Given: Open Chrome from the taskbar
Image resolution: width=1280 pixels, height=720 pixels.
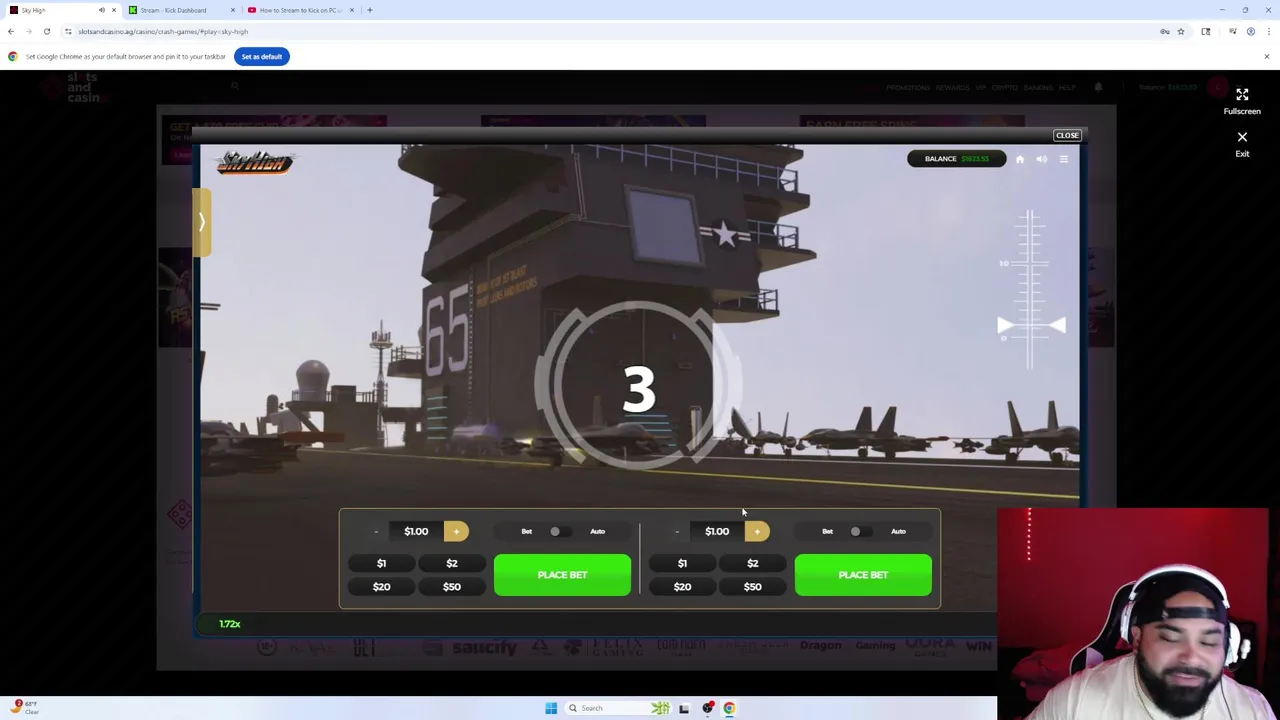Looking at the screenshot, I should (729, 708).
